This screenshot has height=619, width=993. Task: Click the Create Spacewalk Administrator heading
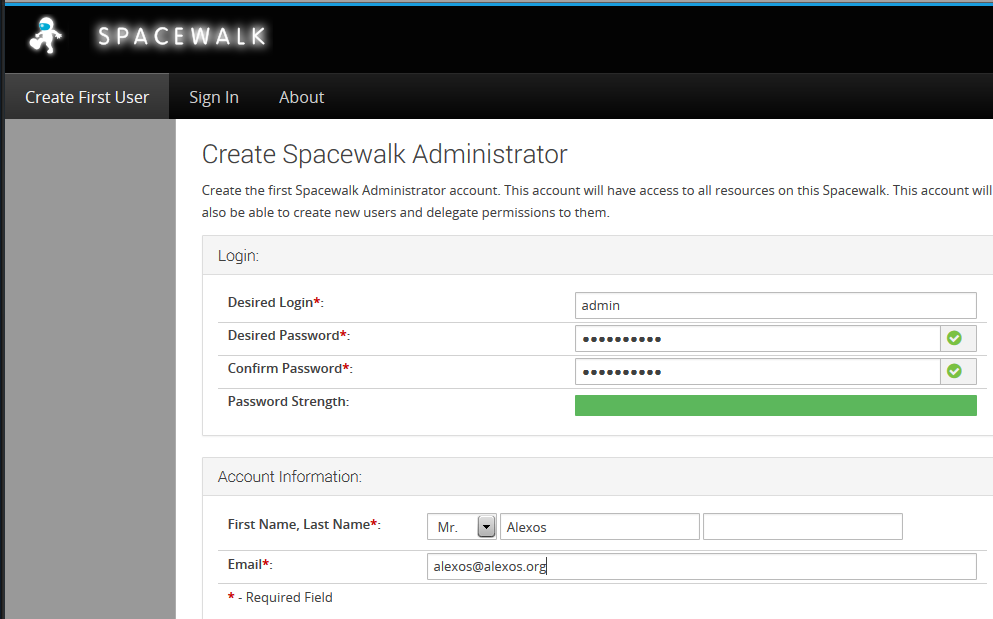coord(384,154)
